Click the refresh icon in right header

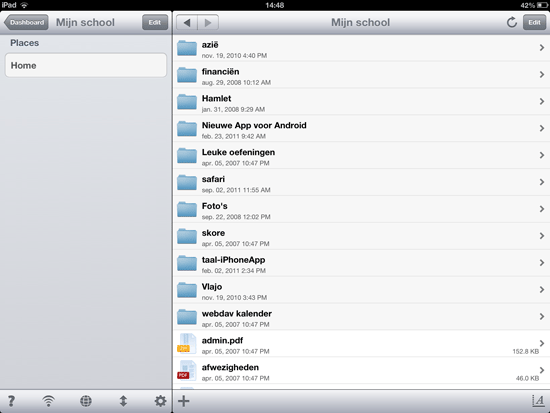tap(512, 22)
